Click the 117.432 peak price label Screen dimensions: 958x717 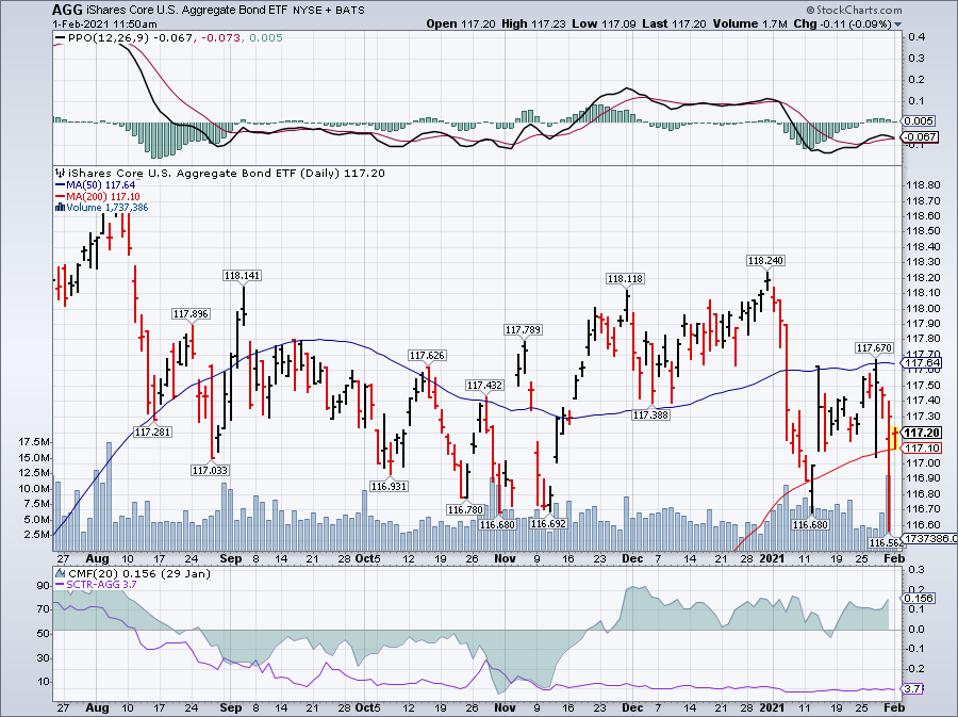(484, 385)
